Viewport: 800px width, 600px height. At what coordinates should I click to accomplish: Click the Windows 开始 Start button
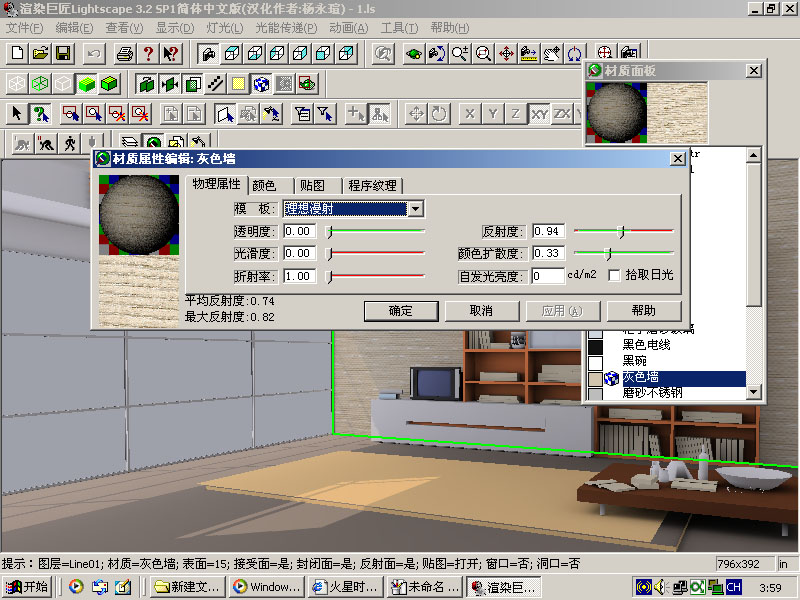pos(27,587)
